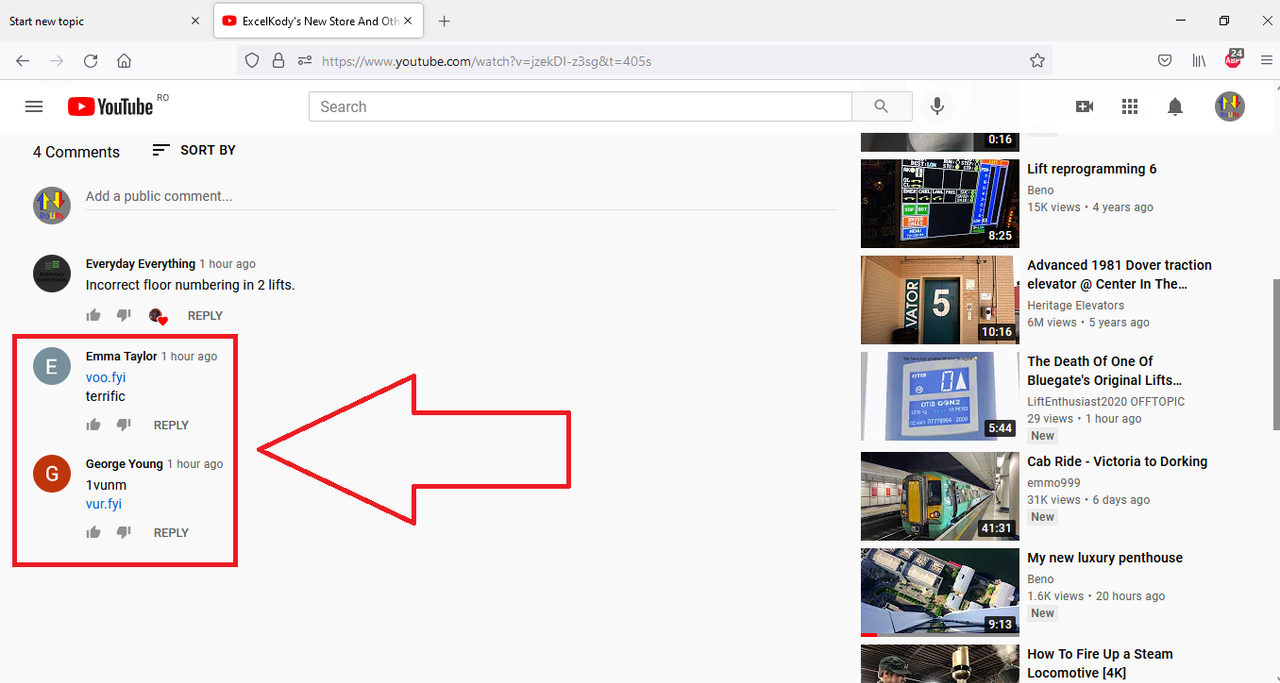This screenshot has height=683, width=1280.
Task: Switch to the Start new topic tab
Action: coord(95,21)
